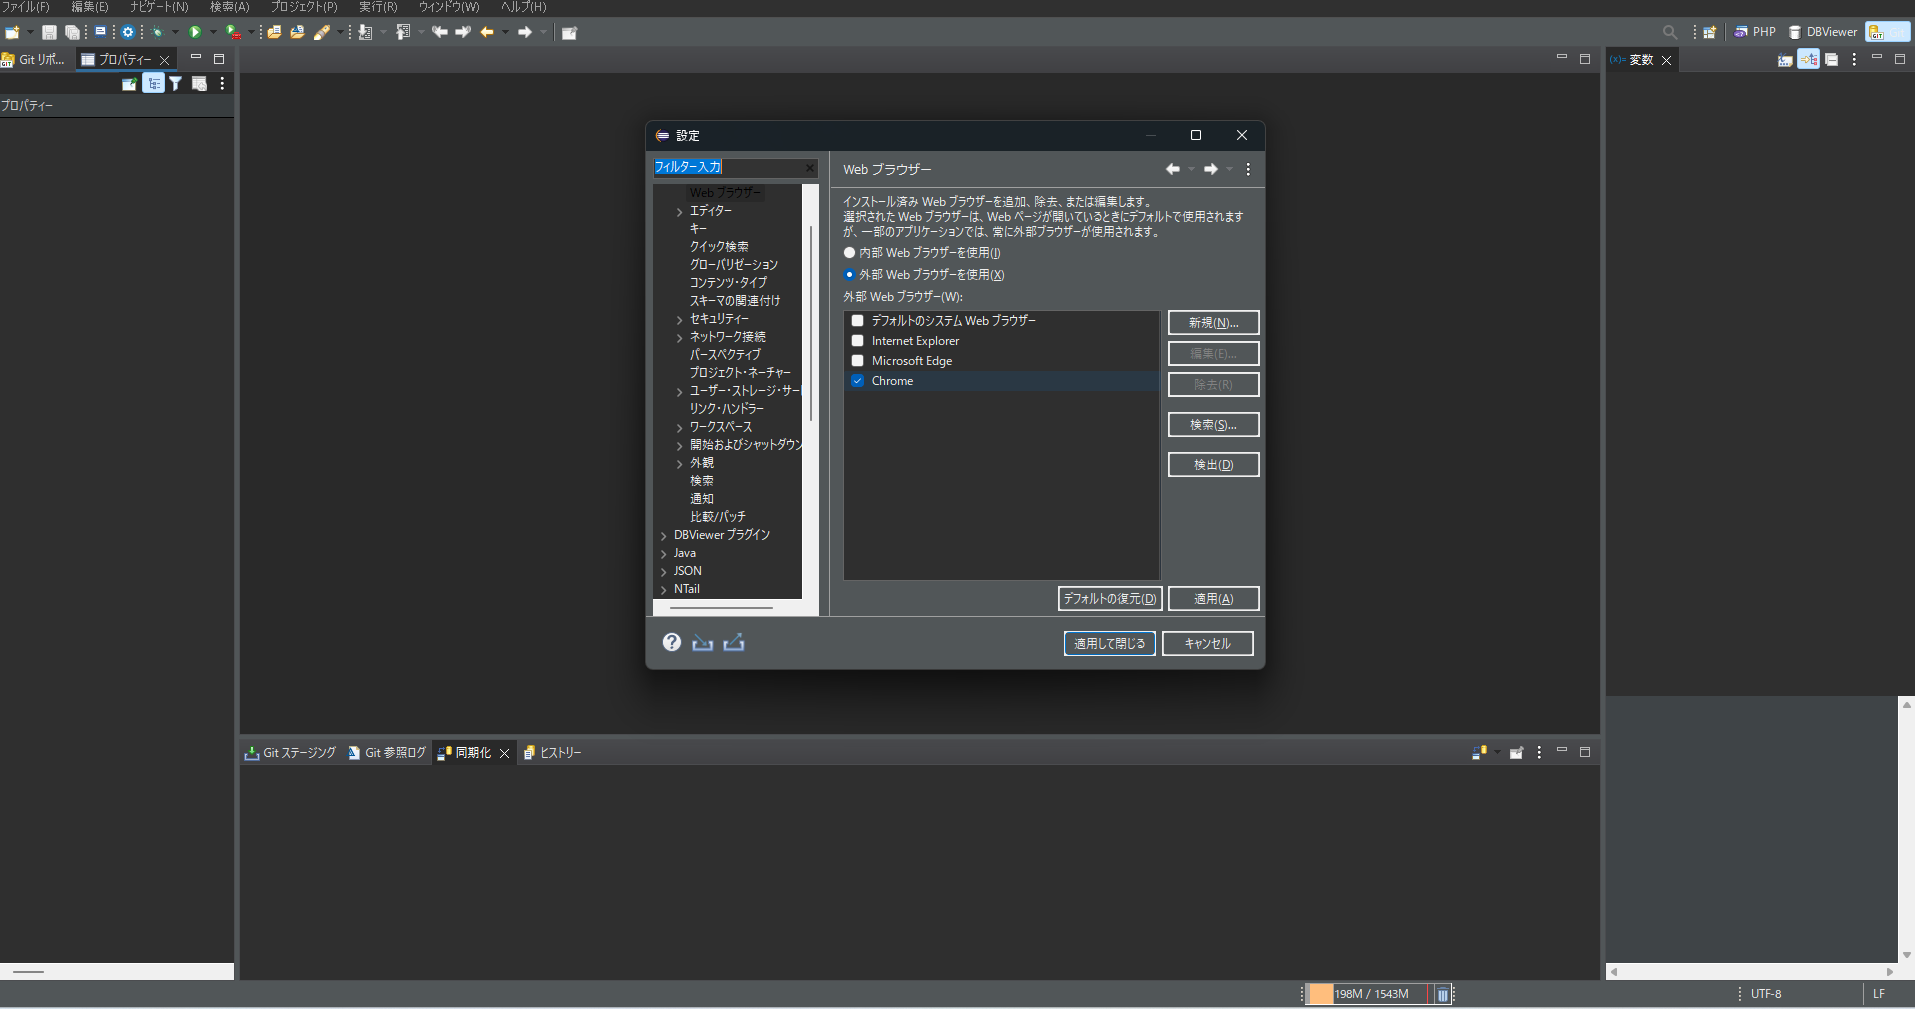The image size is (1915, 1009).
Task: Expand the Java tree node
Action: click(x=665, y=552)
